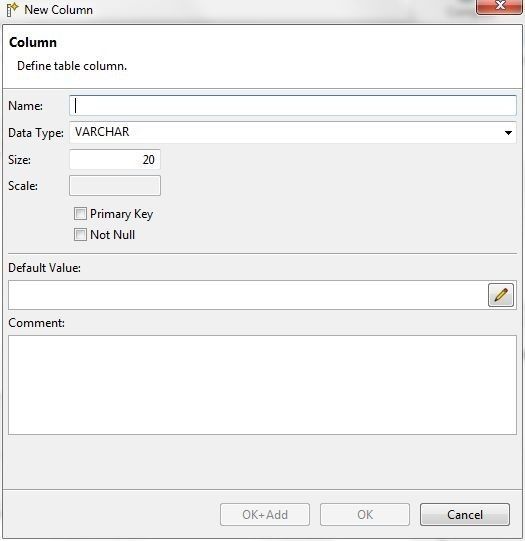Close the New Column dialog

[x=499, y=6]
